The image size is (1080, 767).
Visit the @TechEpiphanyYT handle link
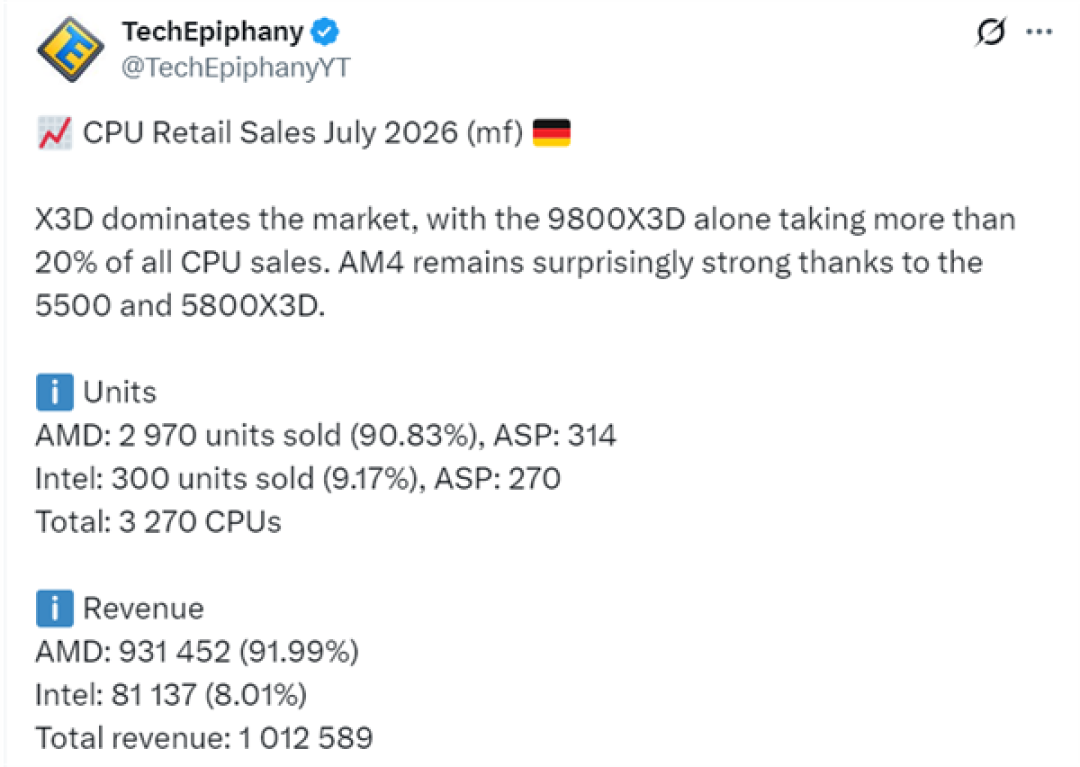point(236,67)
